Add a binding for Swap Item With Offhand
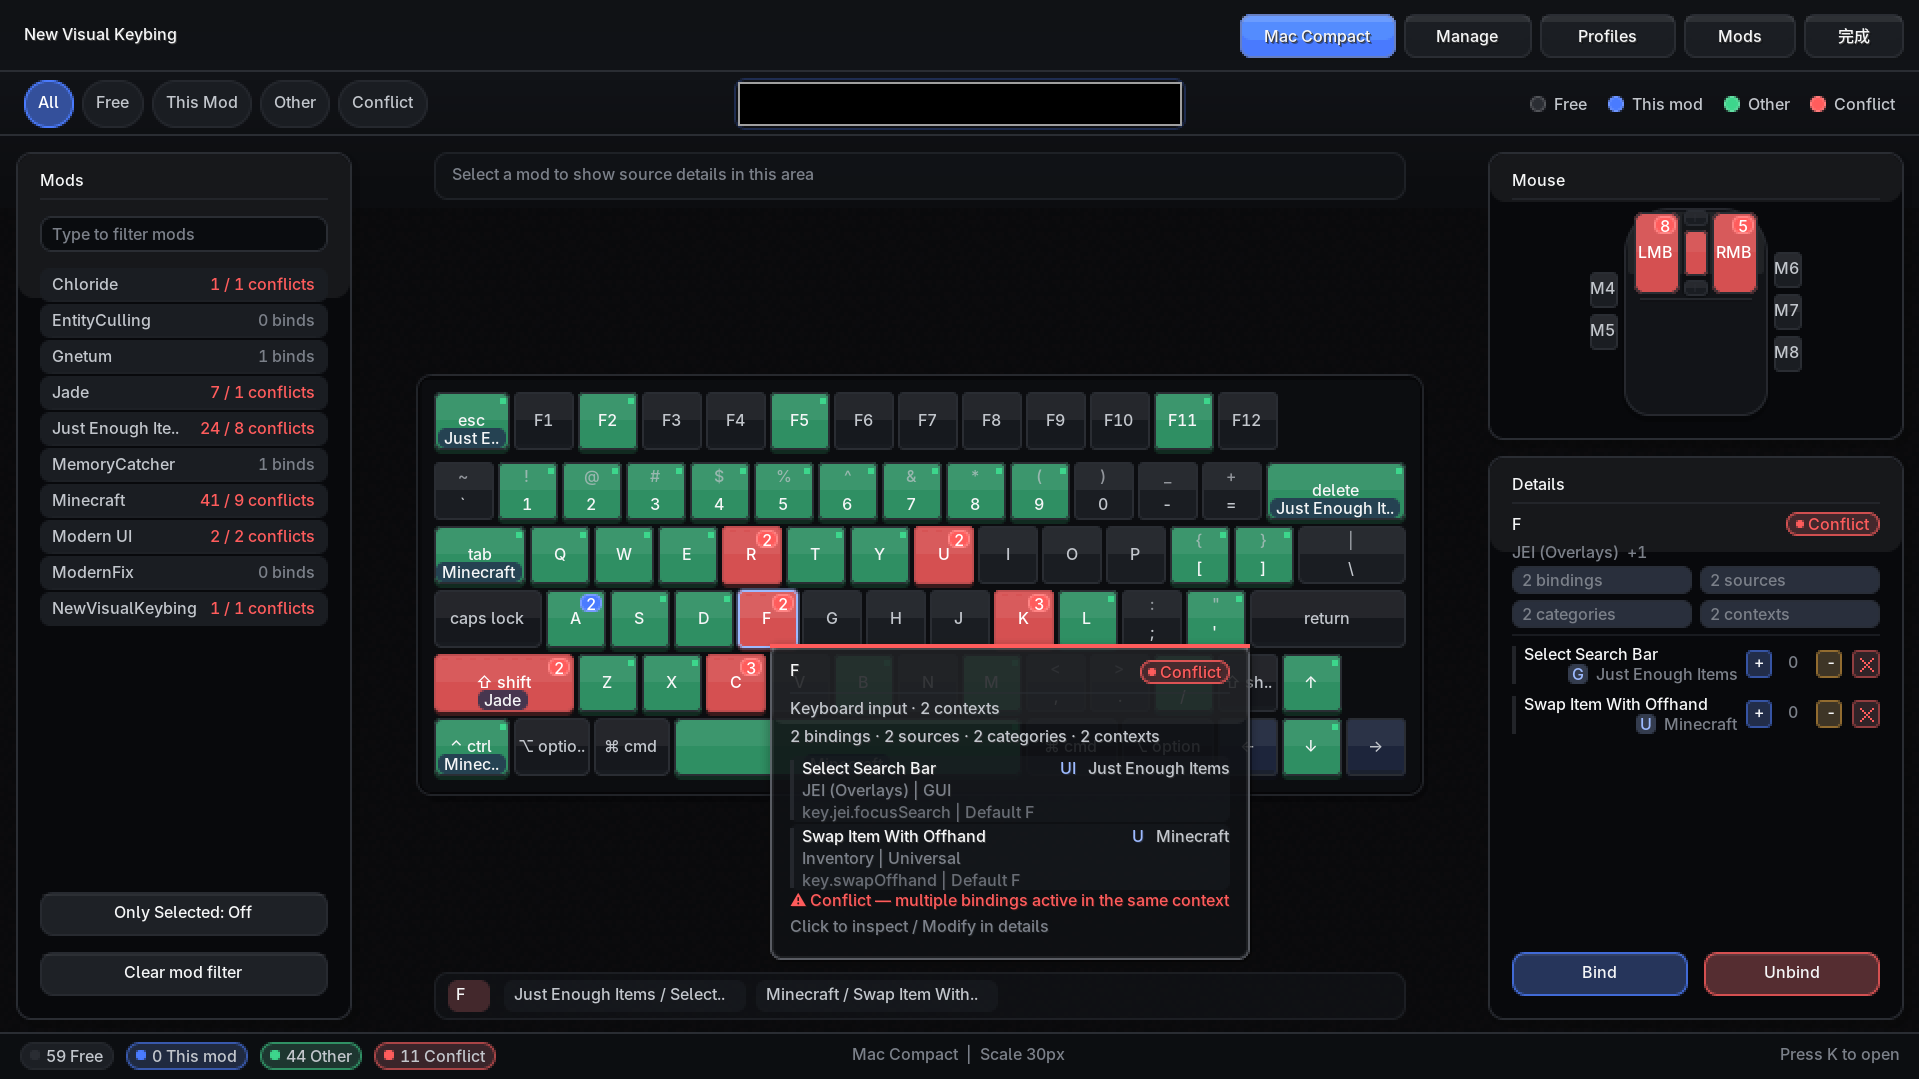This screenshot has height=1079, width=1919. coord(1758,714)
